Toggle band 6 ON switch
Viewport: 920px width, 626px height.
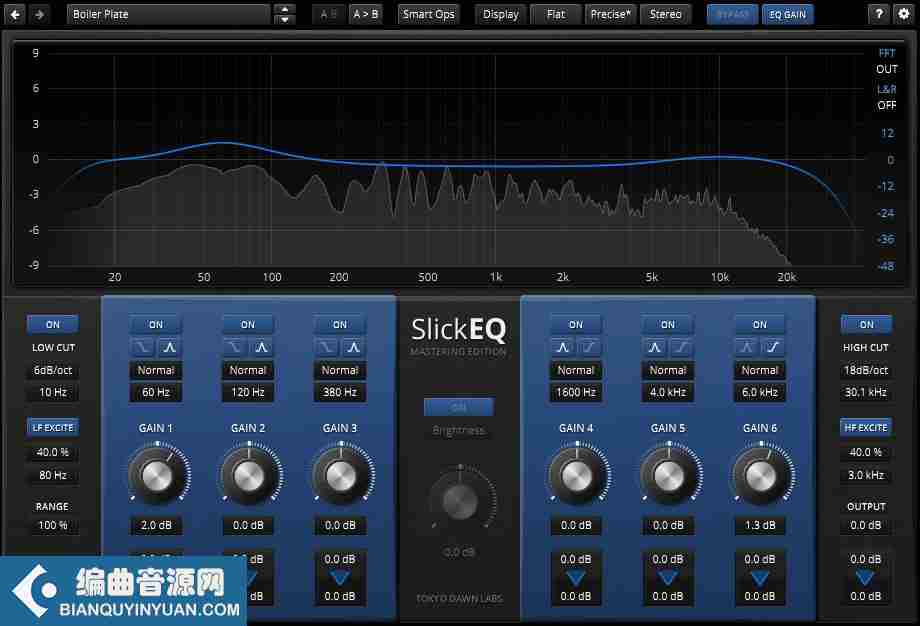tap(760, 324)
